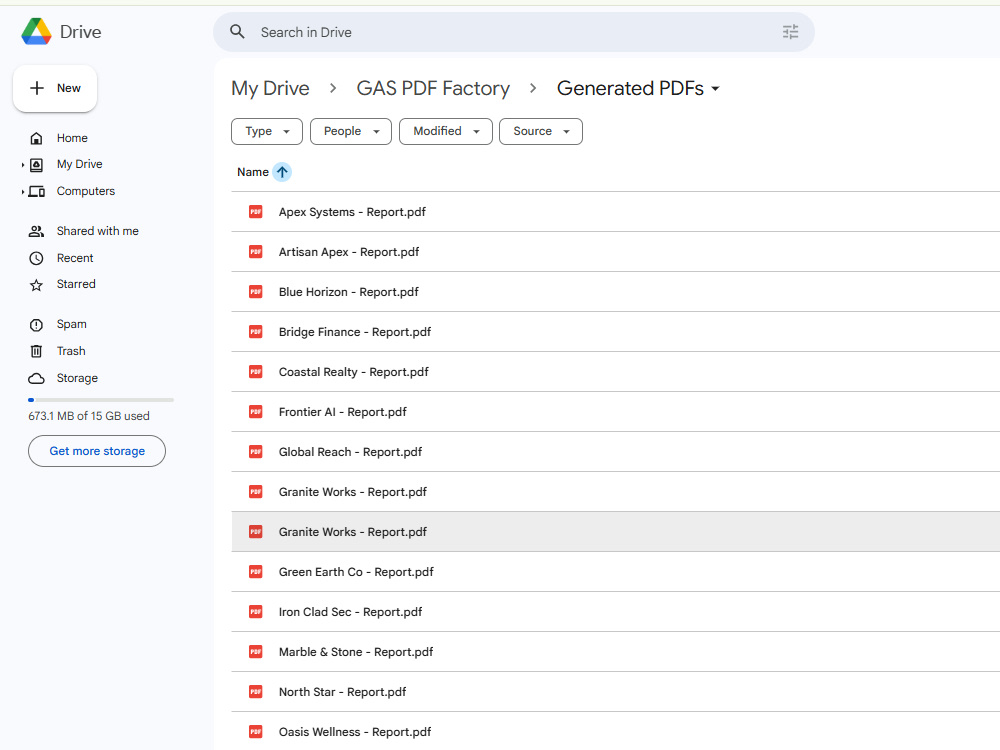Open the Generated PDFs folder dropdown

tap(716, 89)
